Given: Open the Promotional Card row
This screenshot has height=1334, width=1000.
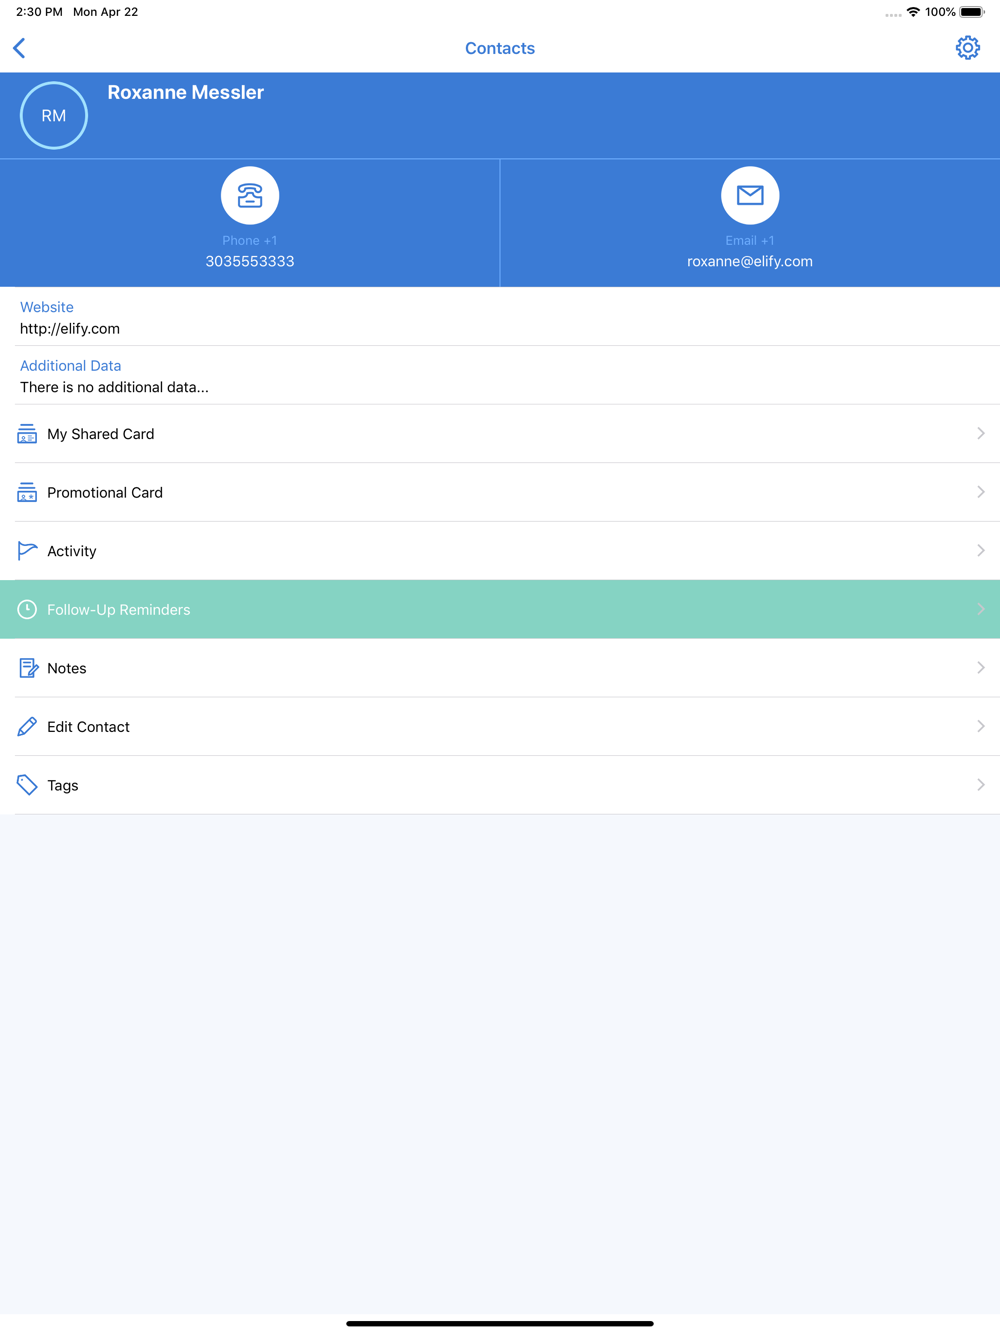Looking at the screenshot, I should pyautogui.click(x=500, y=492).
